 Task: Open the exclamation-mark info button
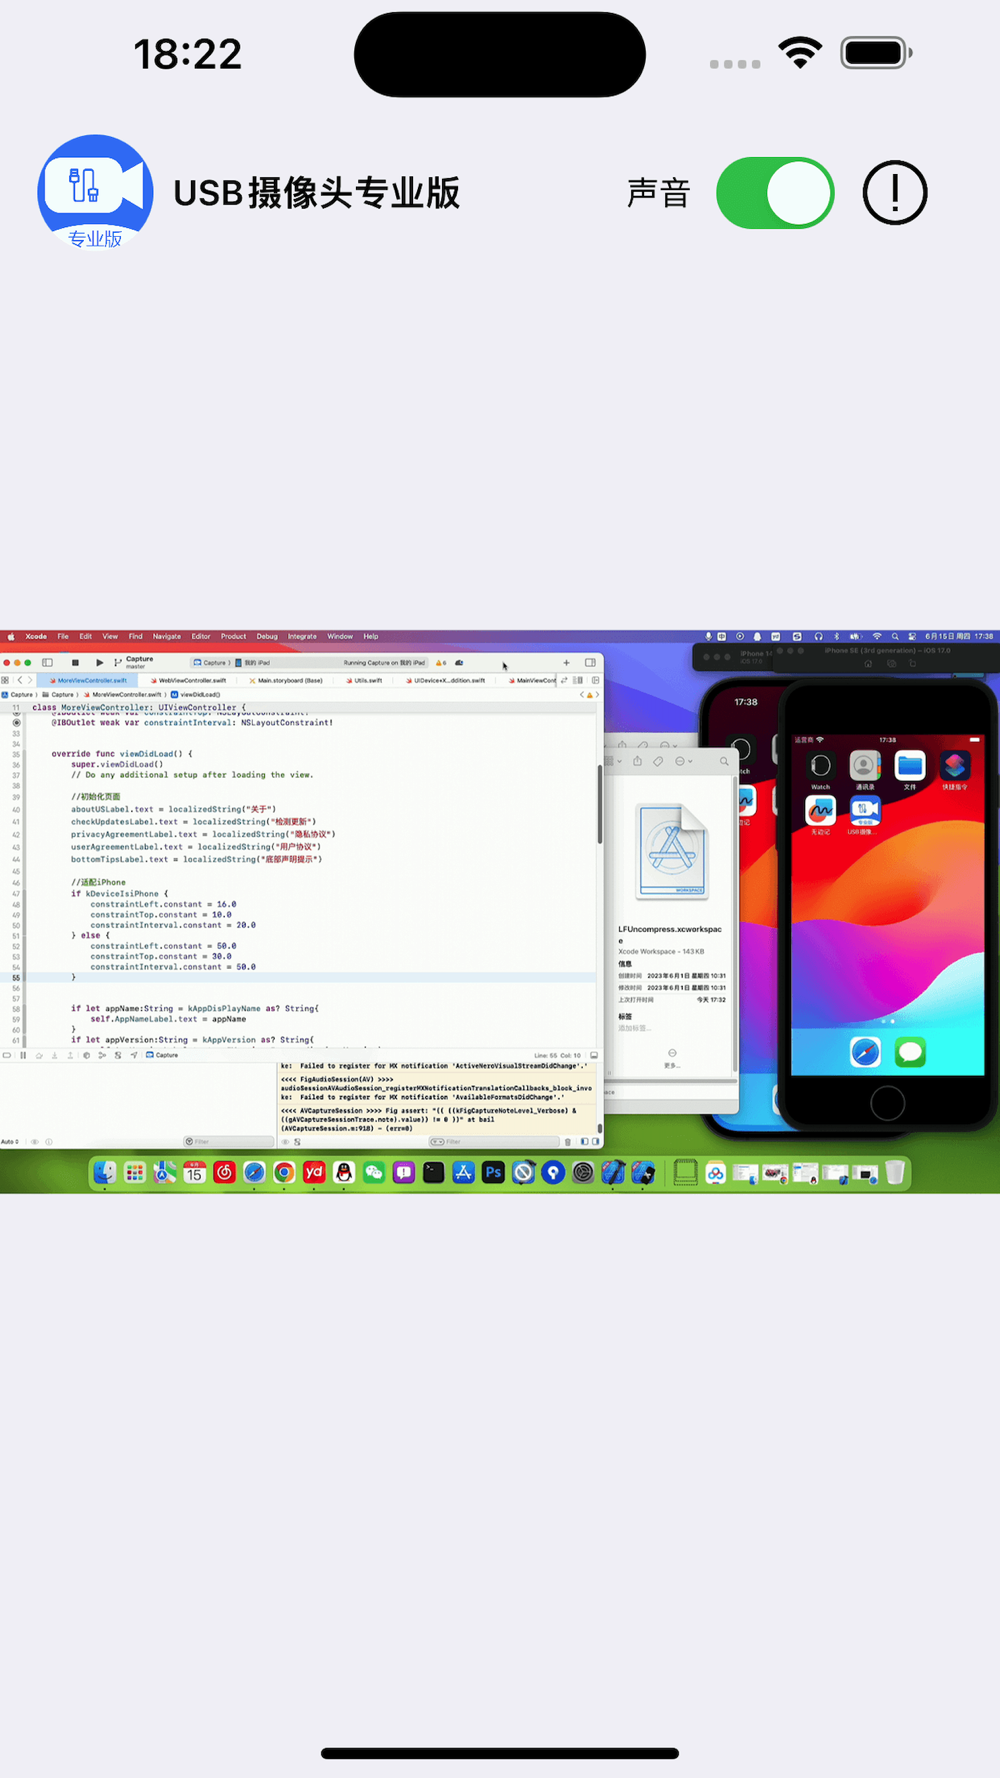point(895,192)
